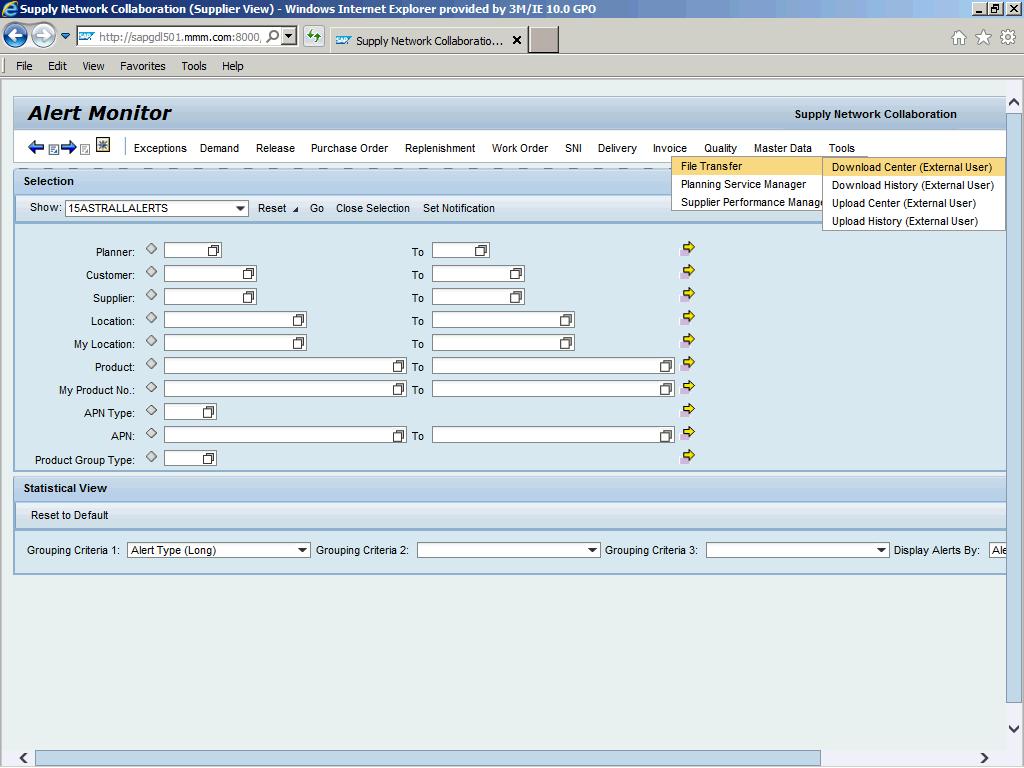Click the blue back arrow in Alert Monitor toolbar

click(36, 147)
